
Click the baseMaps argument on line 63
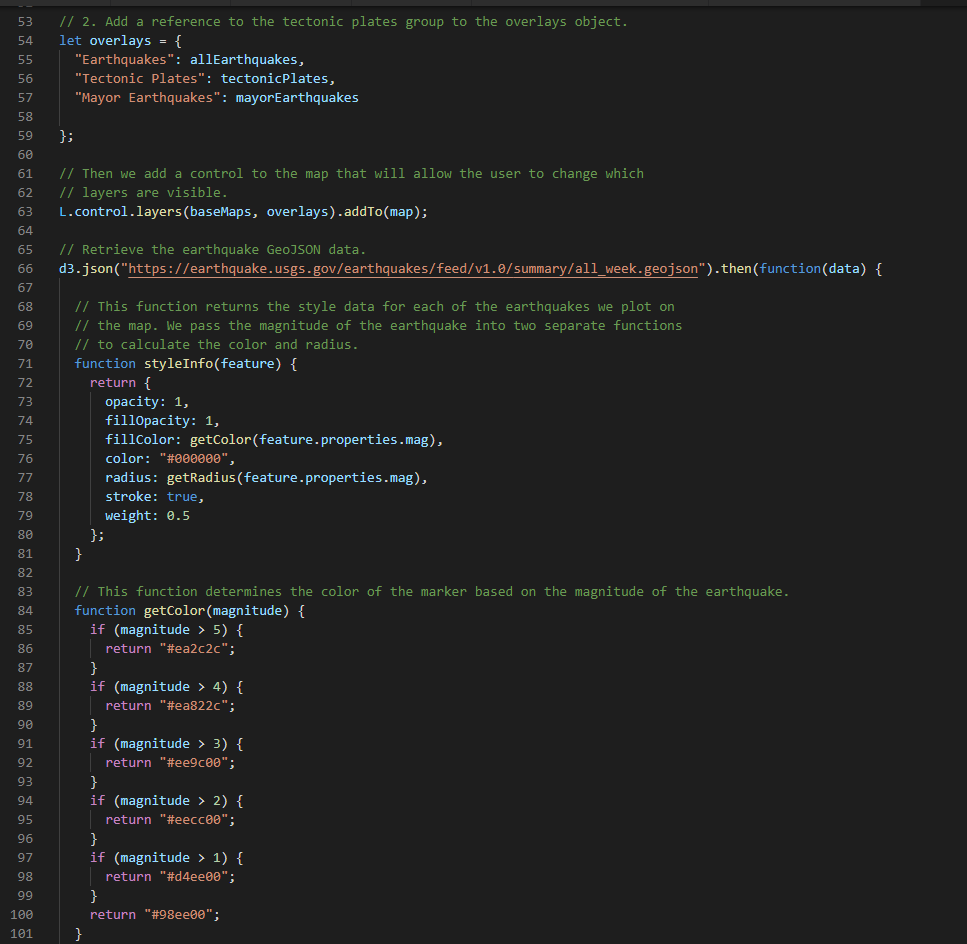[221, 211]
